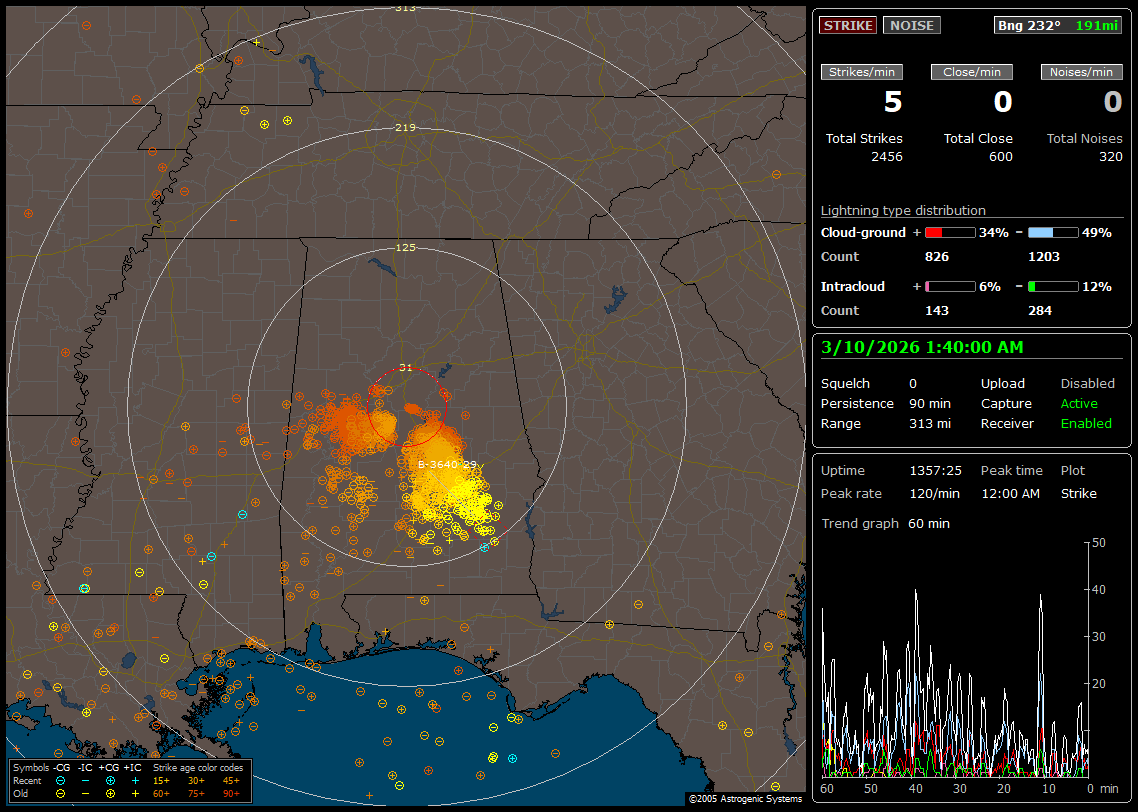Click the negative Cloud-ground blue percentage bar
The height and width of the screenshot is (812, 1138).
(x=1053, y=232)
